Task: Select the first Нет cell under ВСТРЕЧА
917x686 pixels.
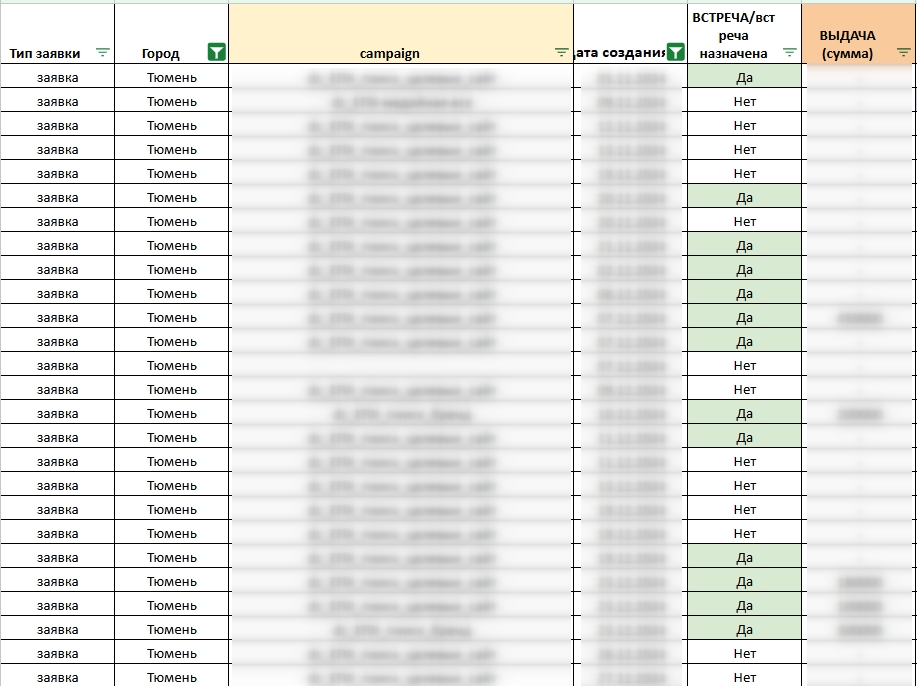Action: [744, 101]
